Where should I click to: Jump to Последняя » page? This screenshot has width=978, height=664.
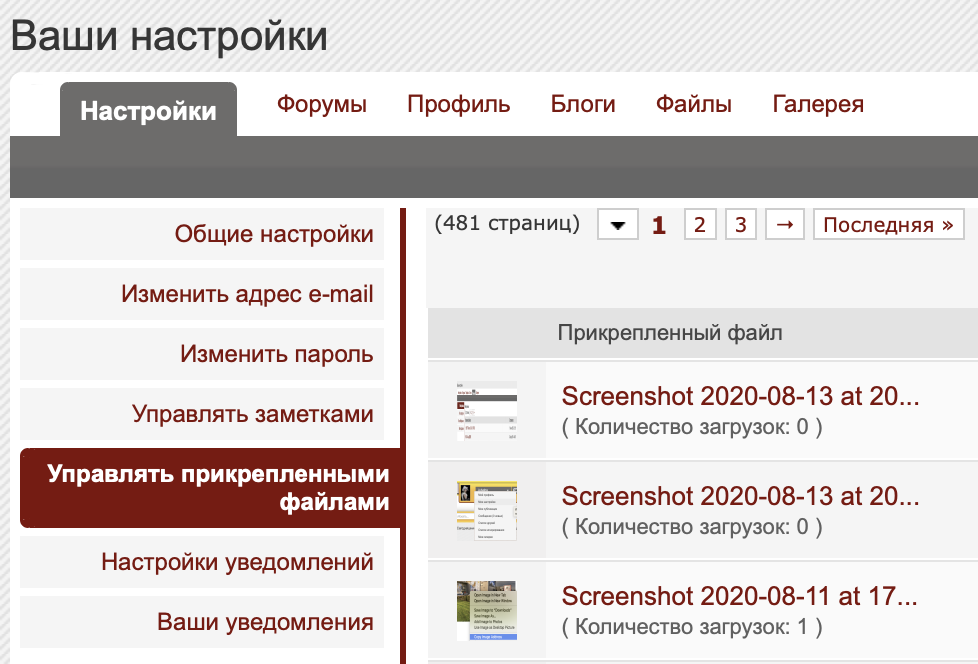888,224
